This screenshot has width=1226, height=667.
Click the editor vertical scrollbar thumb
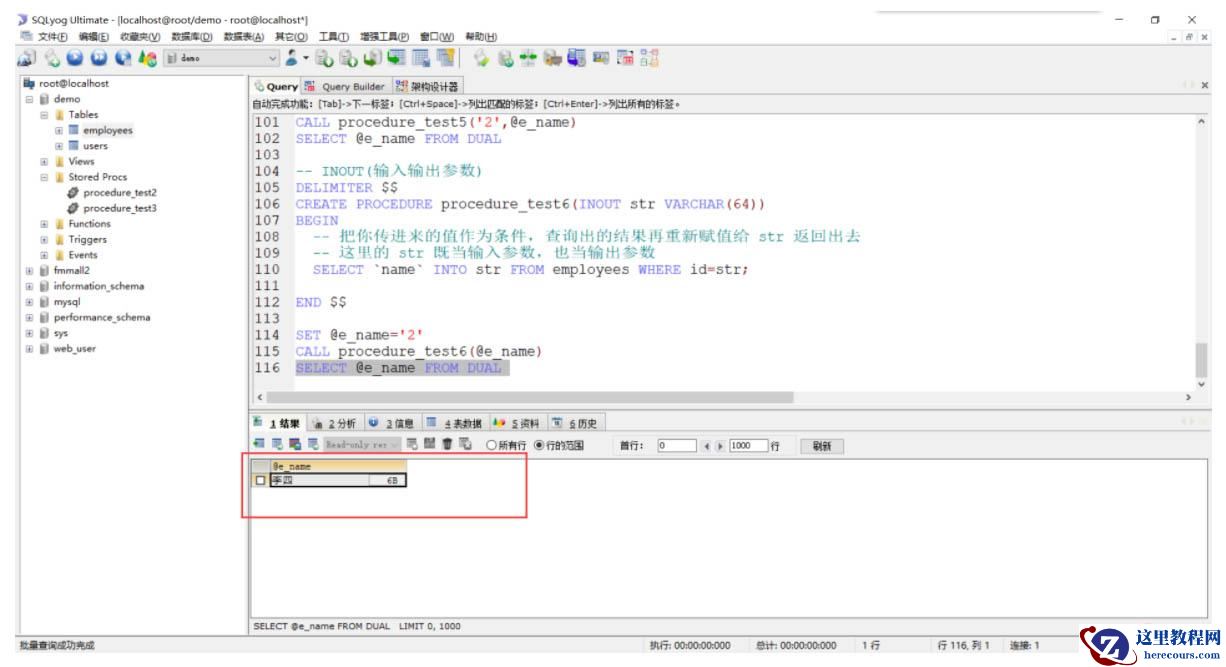[x=1201, y=359]
